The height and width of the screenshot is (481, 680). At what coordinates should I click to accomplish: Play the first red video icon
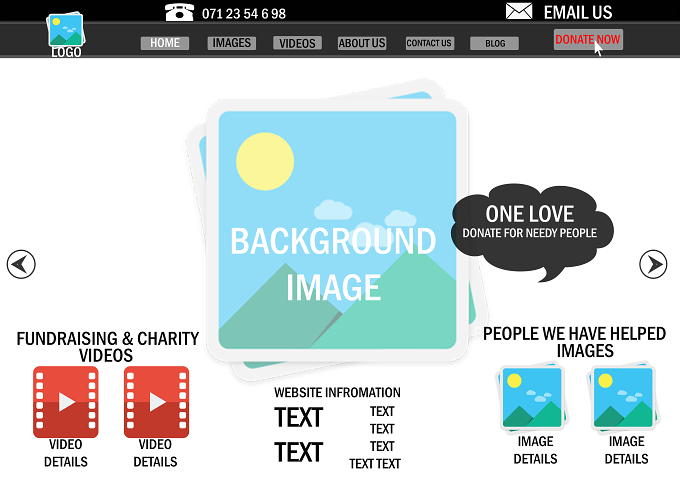click(x=65, y=402)
